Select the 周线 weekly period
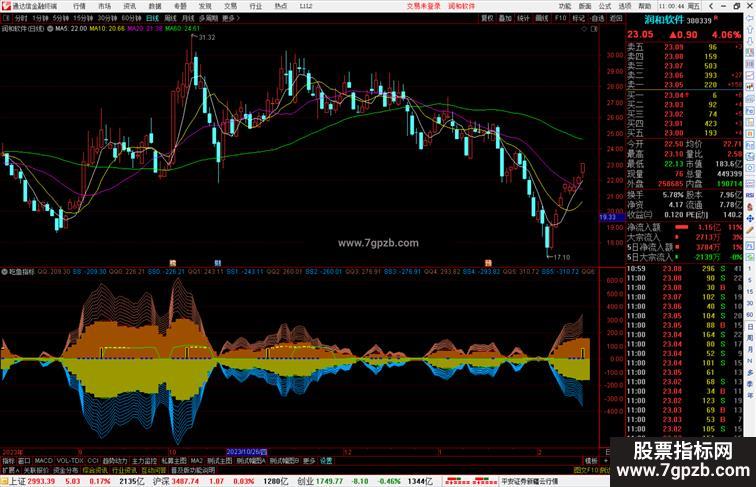 171,18
